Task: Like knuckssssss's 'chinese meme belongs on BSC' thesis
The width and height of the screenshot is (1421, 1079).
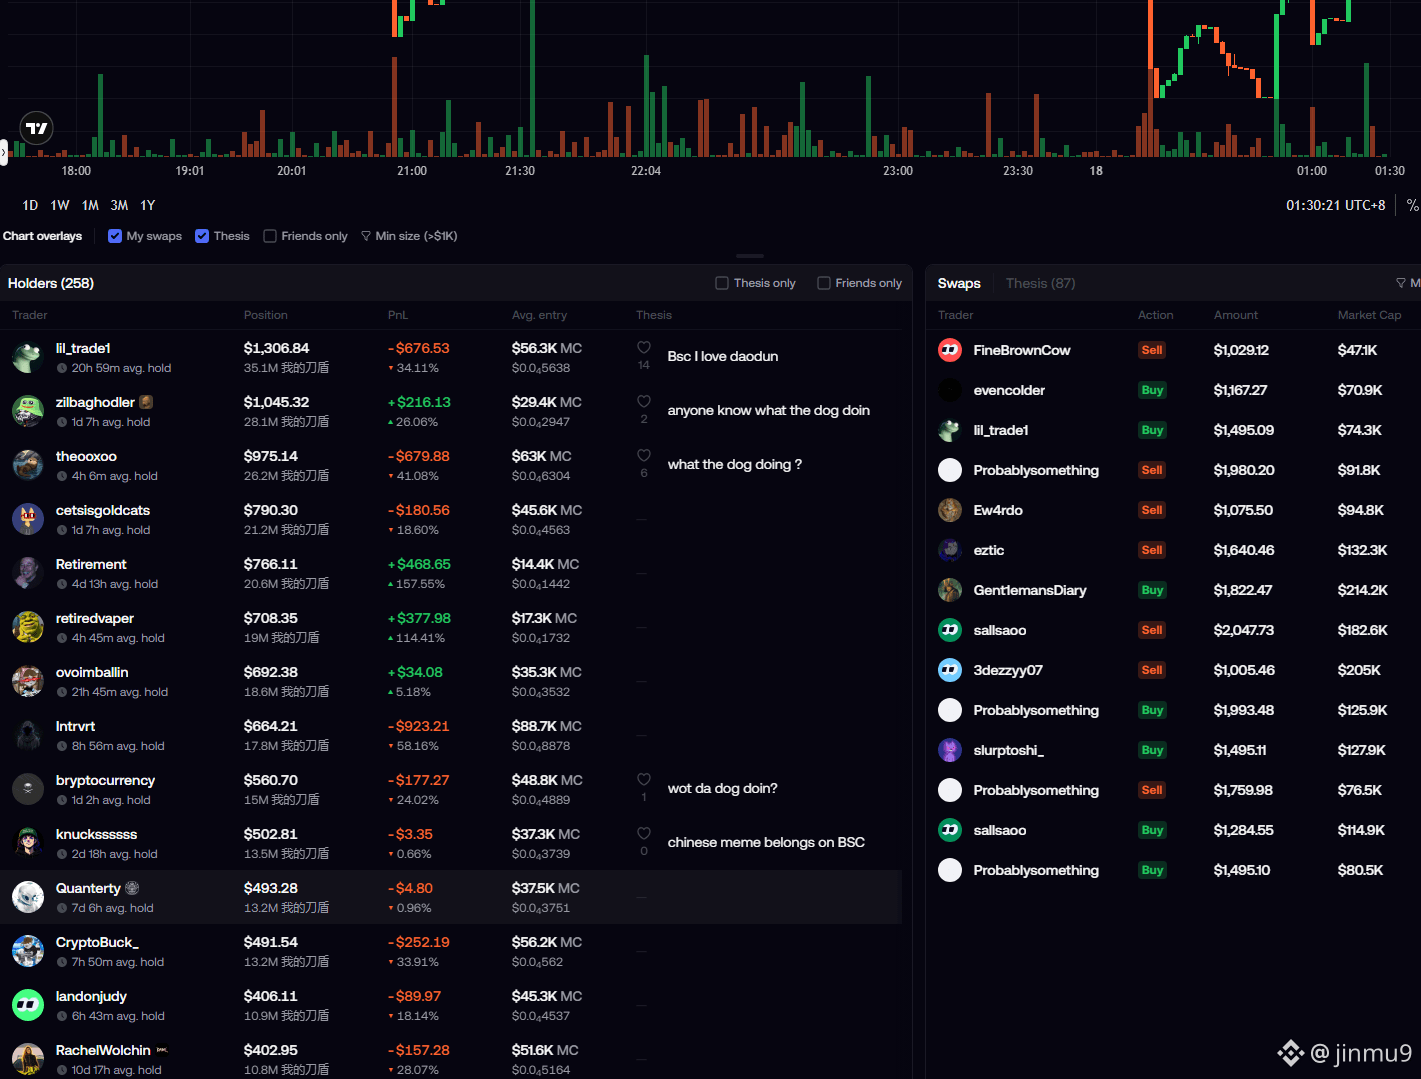Action: click(644, 834)
